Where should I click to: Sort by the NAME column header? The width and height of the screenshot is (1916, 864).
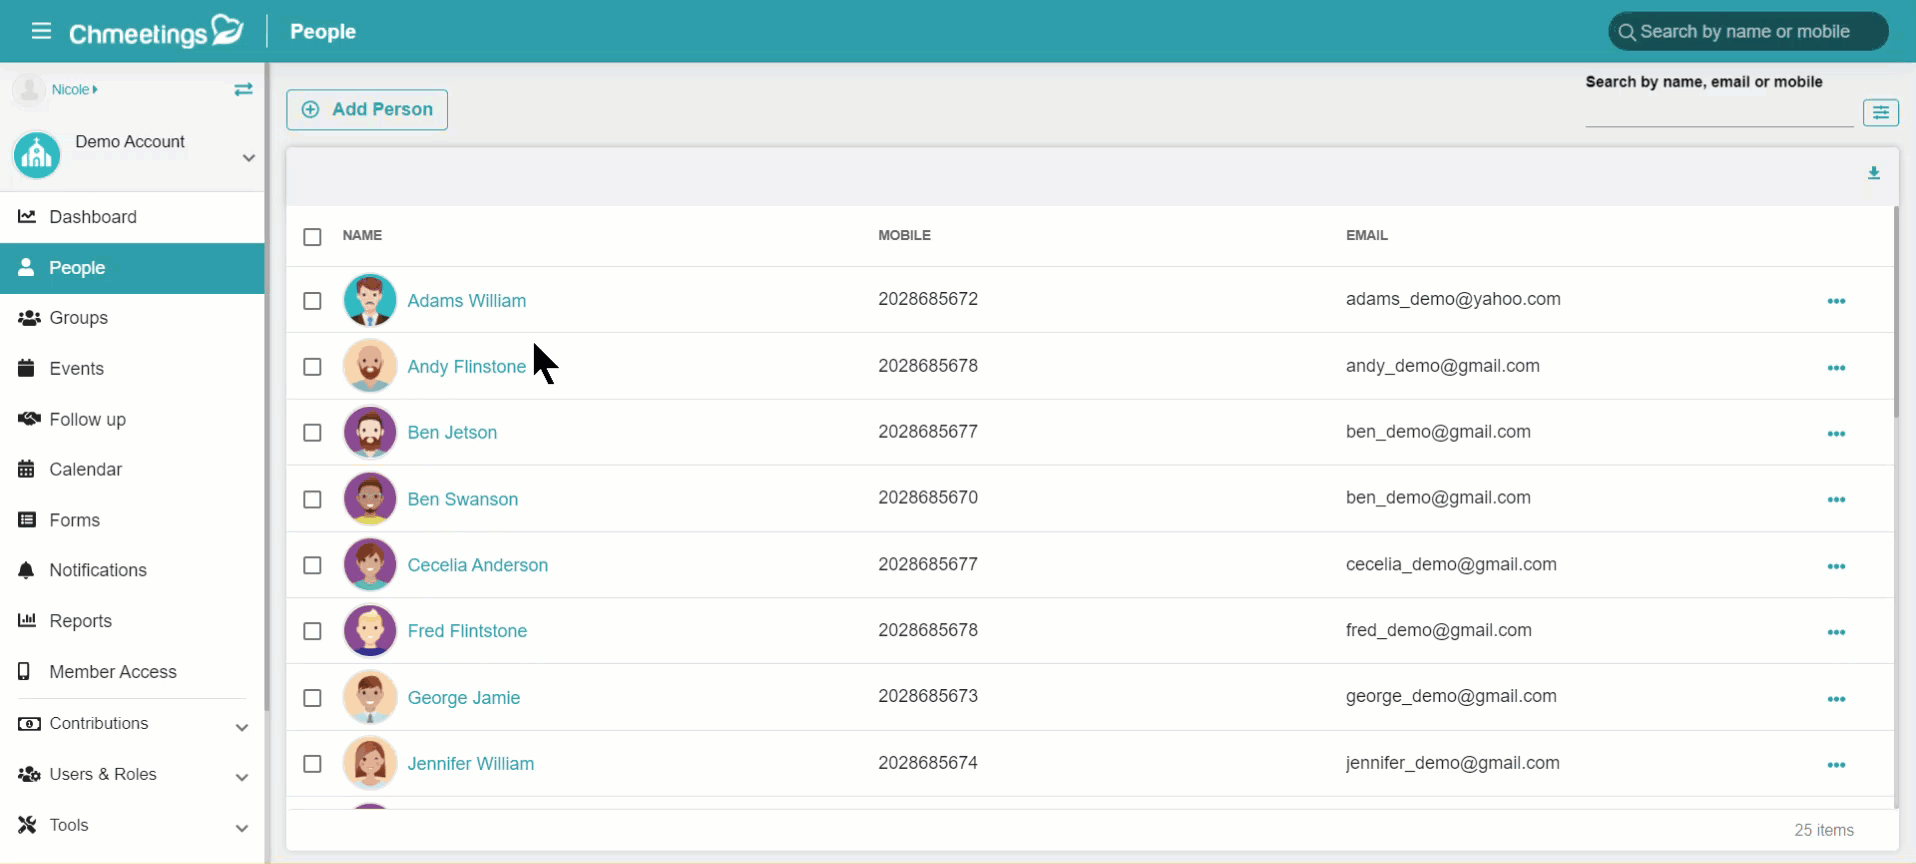click(x=362, y=235)
